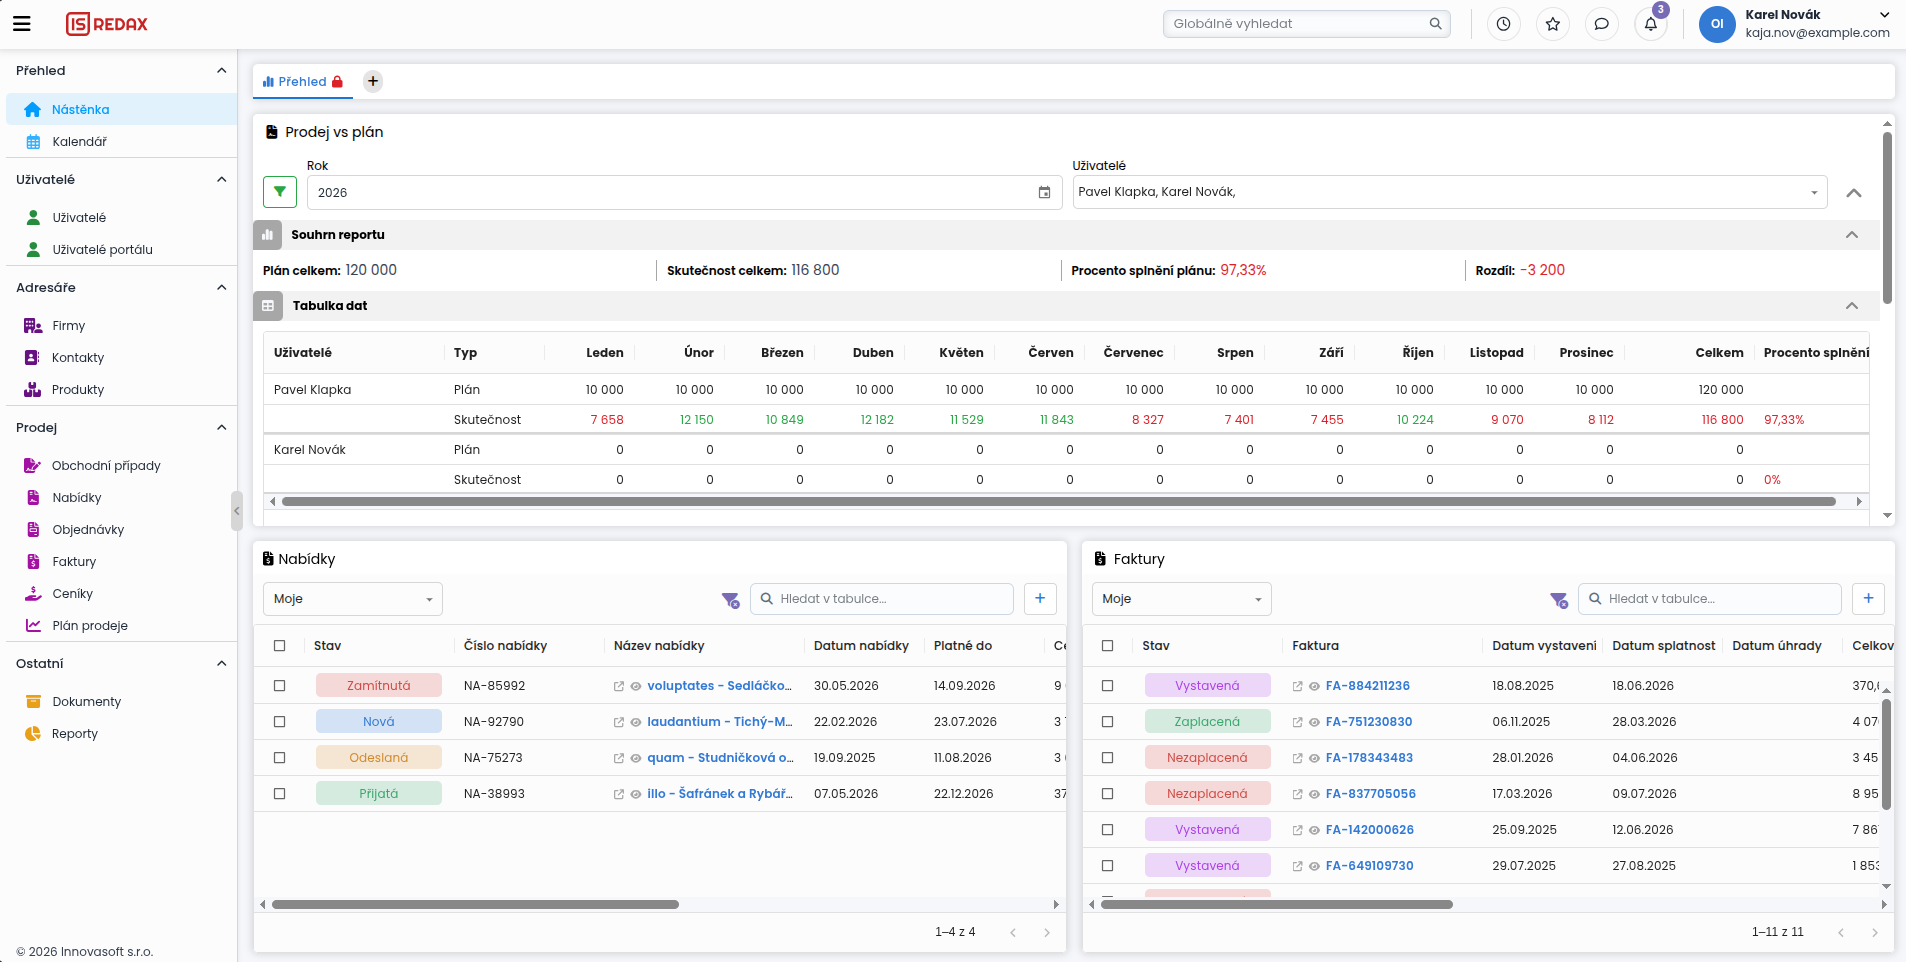Check the NA-85992 offer row checkbox
Viewport: 1906px width, 962px height.
click(279, 686)
